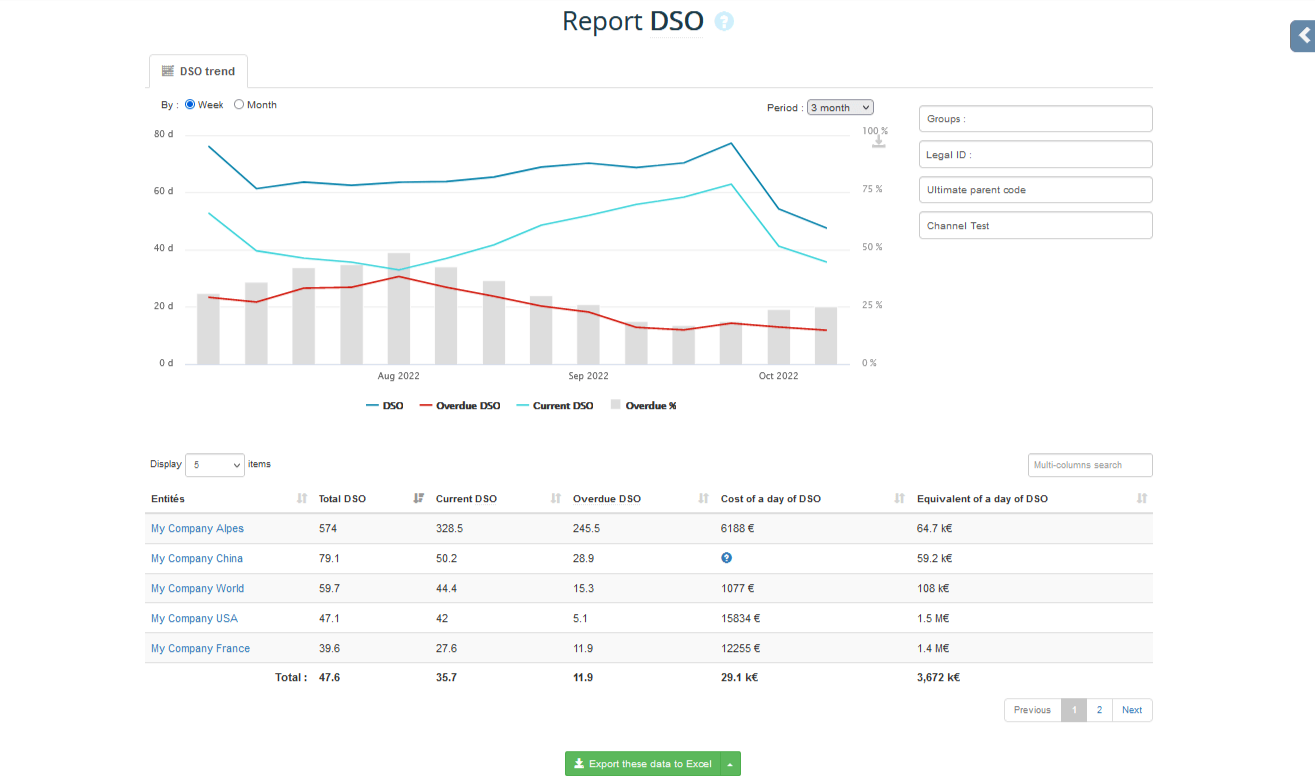
Task: Open the Display items count dropdown
Action: pyautogui.click(x=214, y=465)
